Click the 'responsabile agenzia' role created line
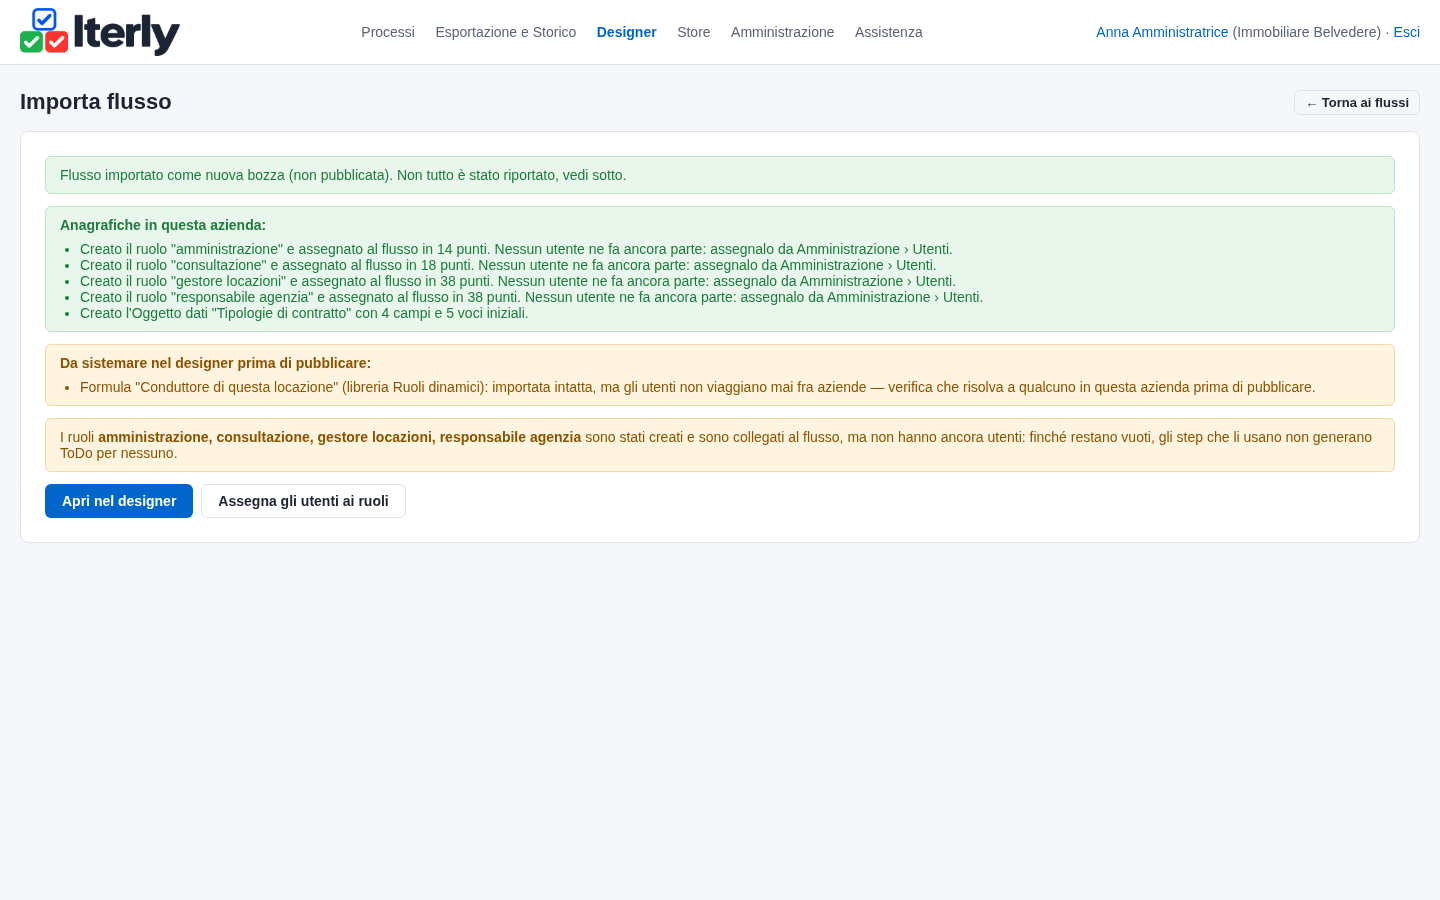Image resolution: width=1440 pixels, height=900 pixels. pos(532,297)
